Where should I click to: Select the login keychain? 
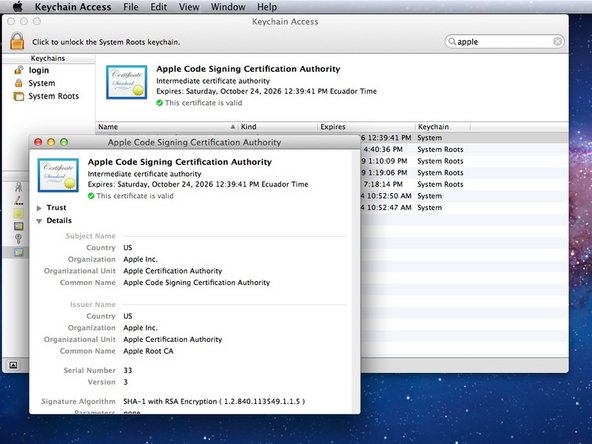[39, 70]
